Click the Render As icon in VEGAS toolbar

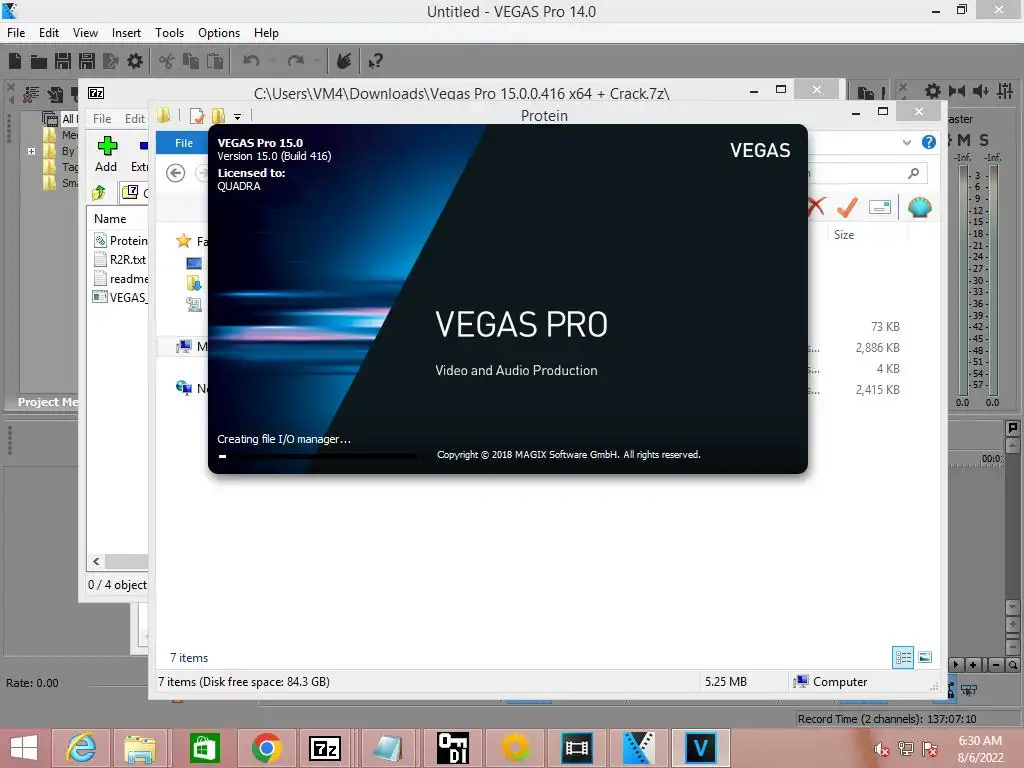[110, 61]
